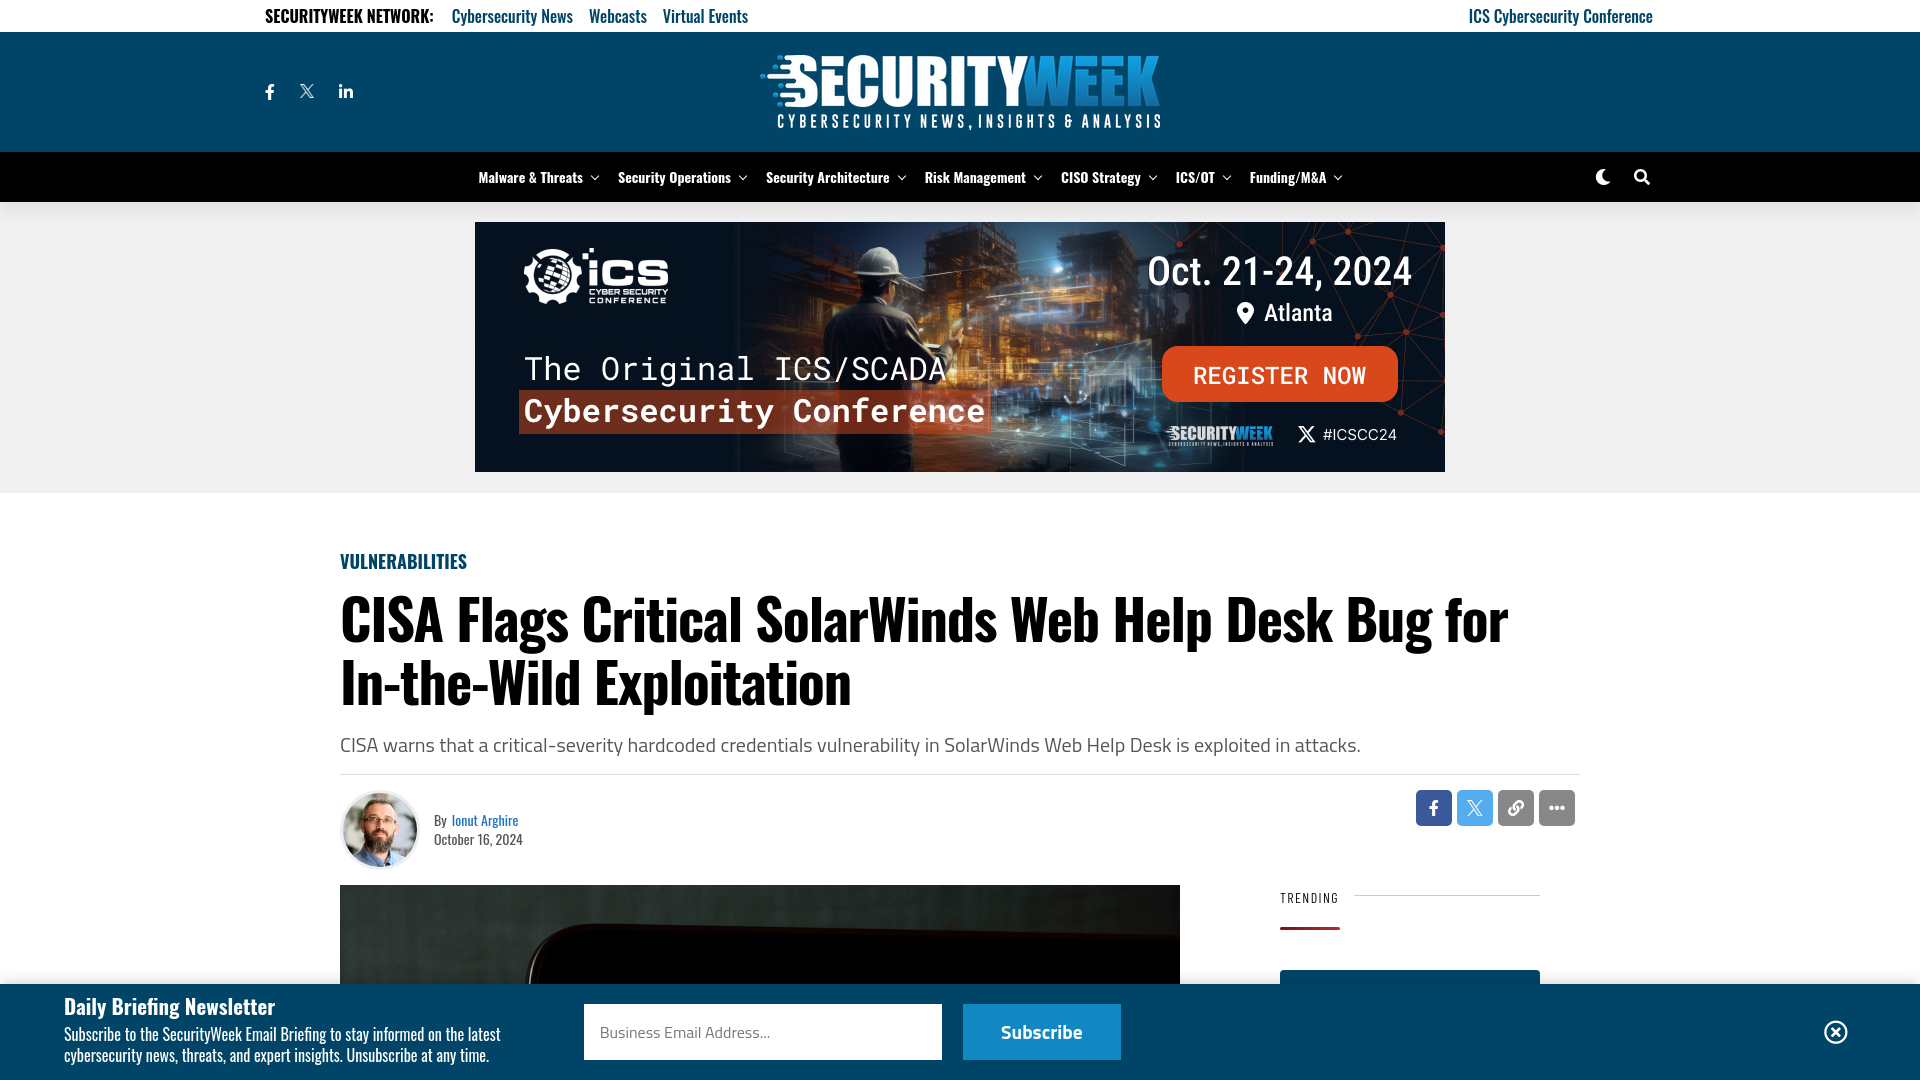Click the more sharing options icon
This screenshot has height=1080, width=1920.
click(1556, 807)
